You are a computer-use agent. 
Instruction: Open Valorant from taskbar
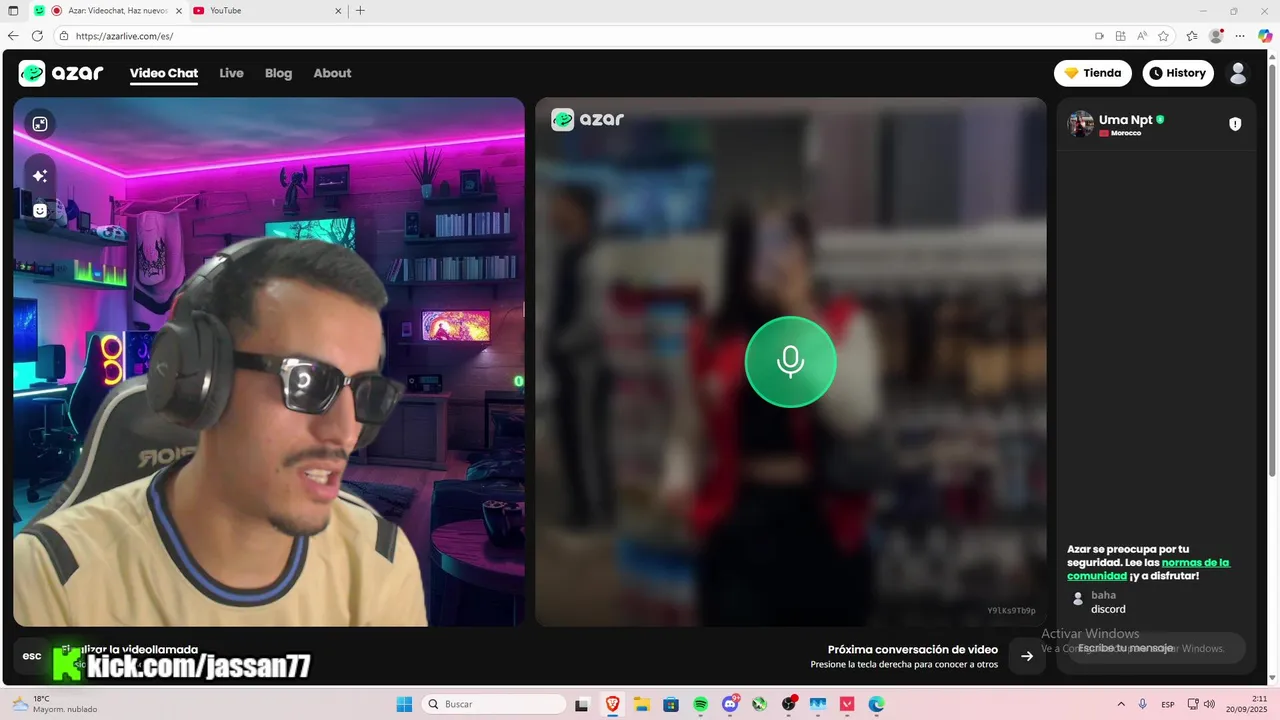[x=848, y=704]
